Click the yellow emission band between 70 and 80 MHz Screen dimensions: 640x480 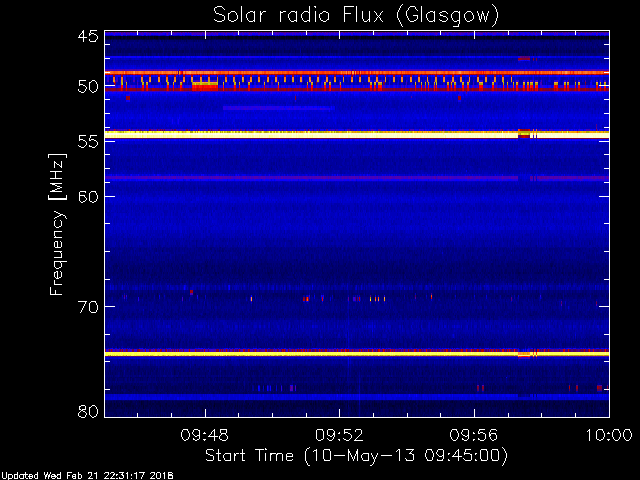click(x=357, y=353)
